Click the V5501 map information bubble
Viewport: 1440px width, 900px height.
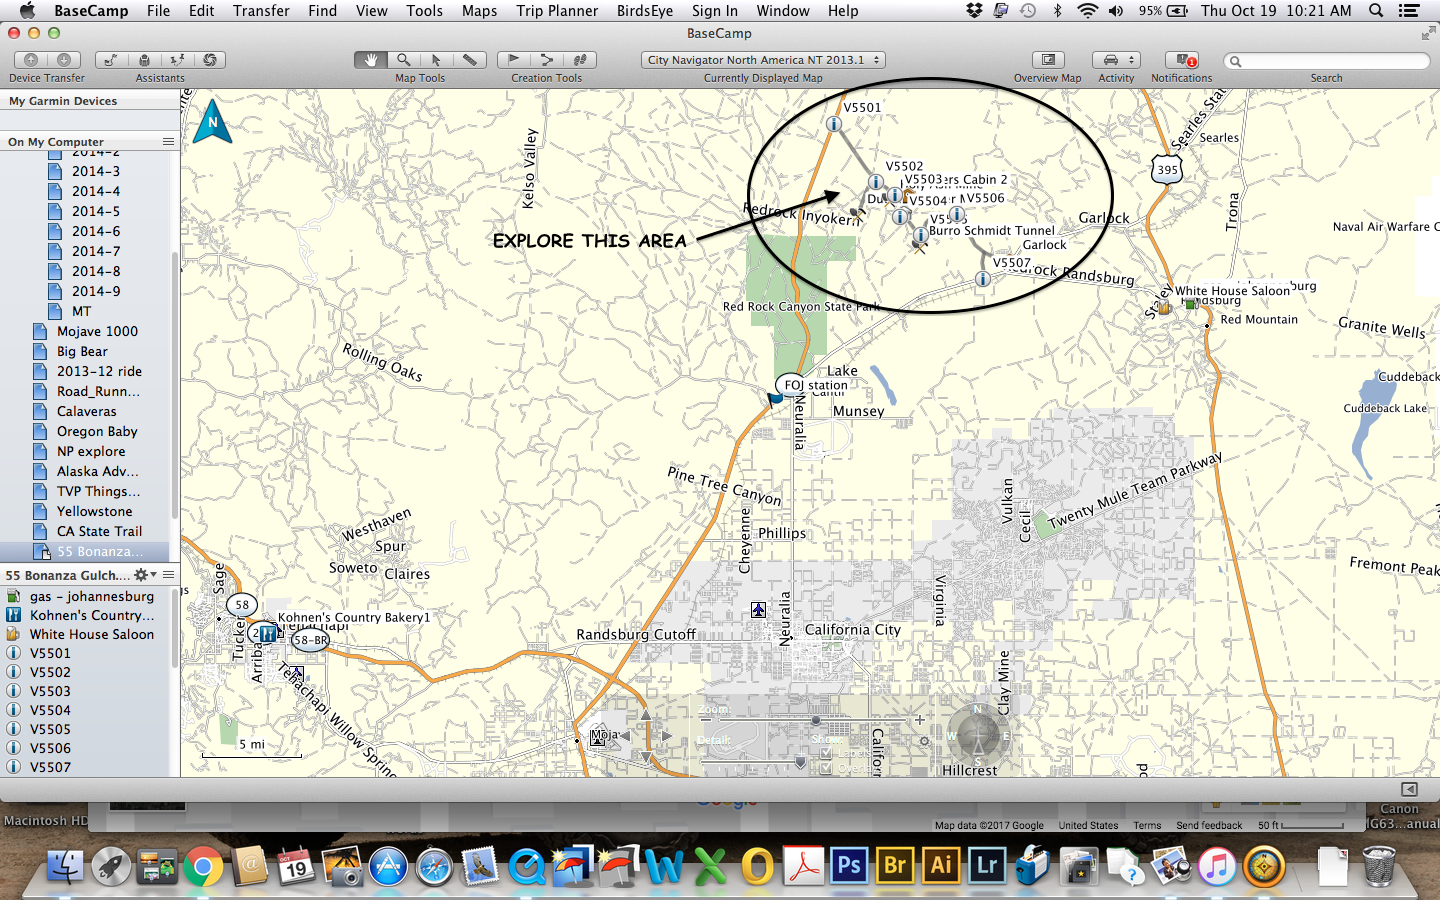coord(833,124)
